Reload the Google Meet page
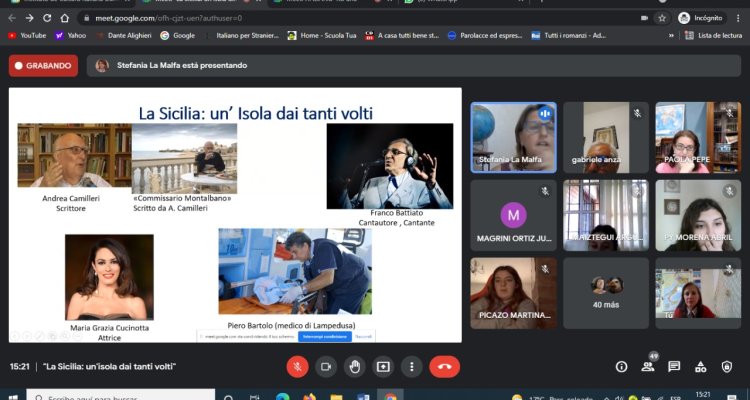The height and width of the screenshot is (400, 750). tap(47, 18)
